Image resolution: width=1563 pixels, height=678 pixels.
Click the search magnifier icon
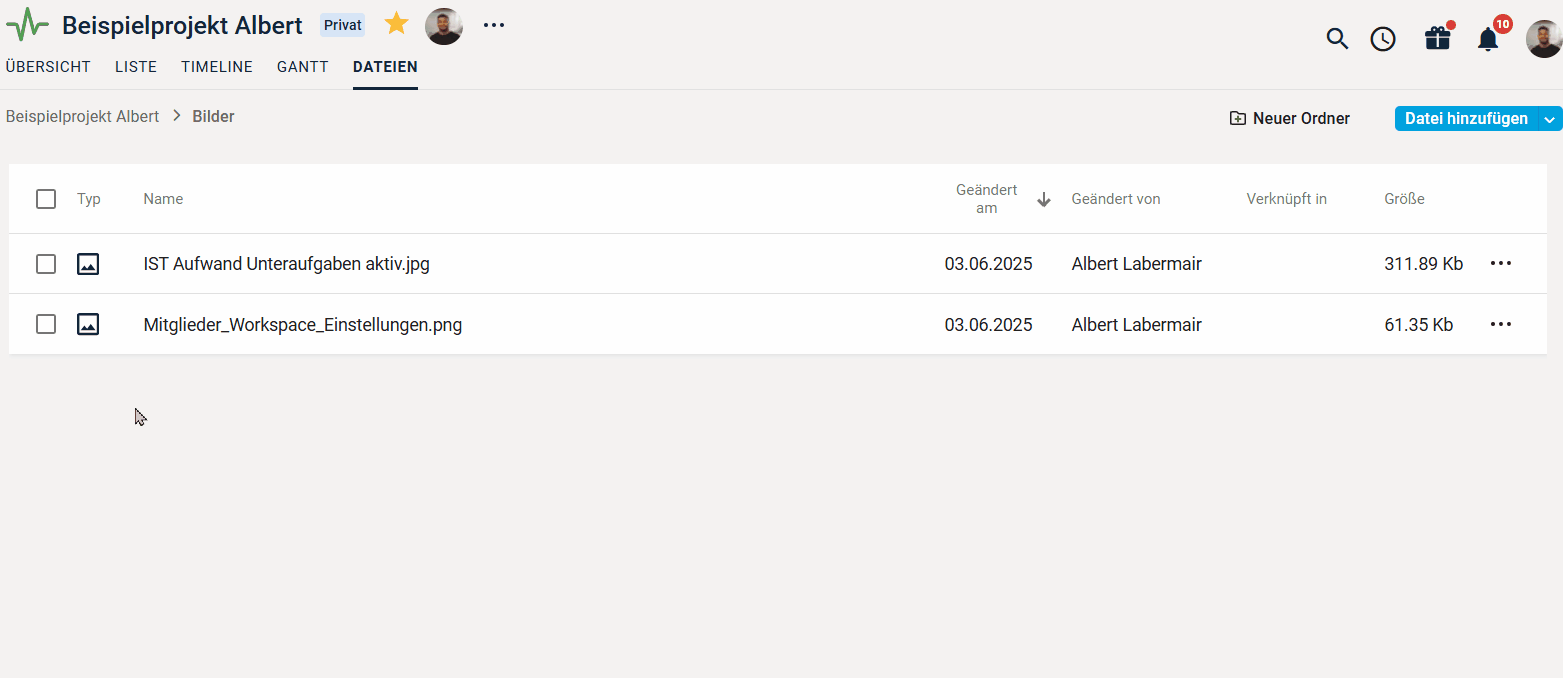1337,39
